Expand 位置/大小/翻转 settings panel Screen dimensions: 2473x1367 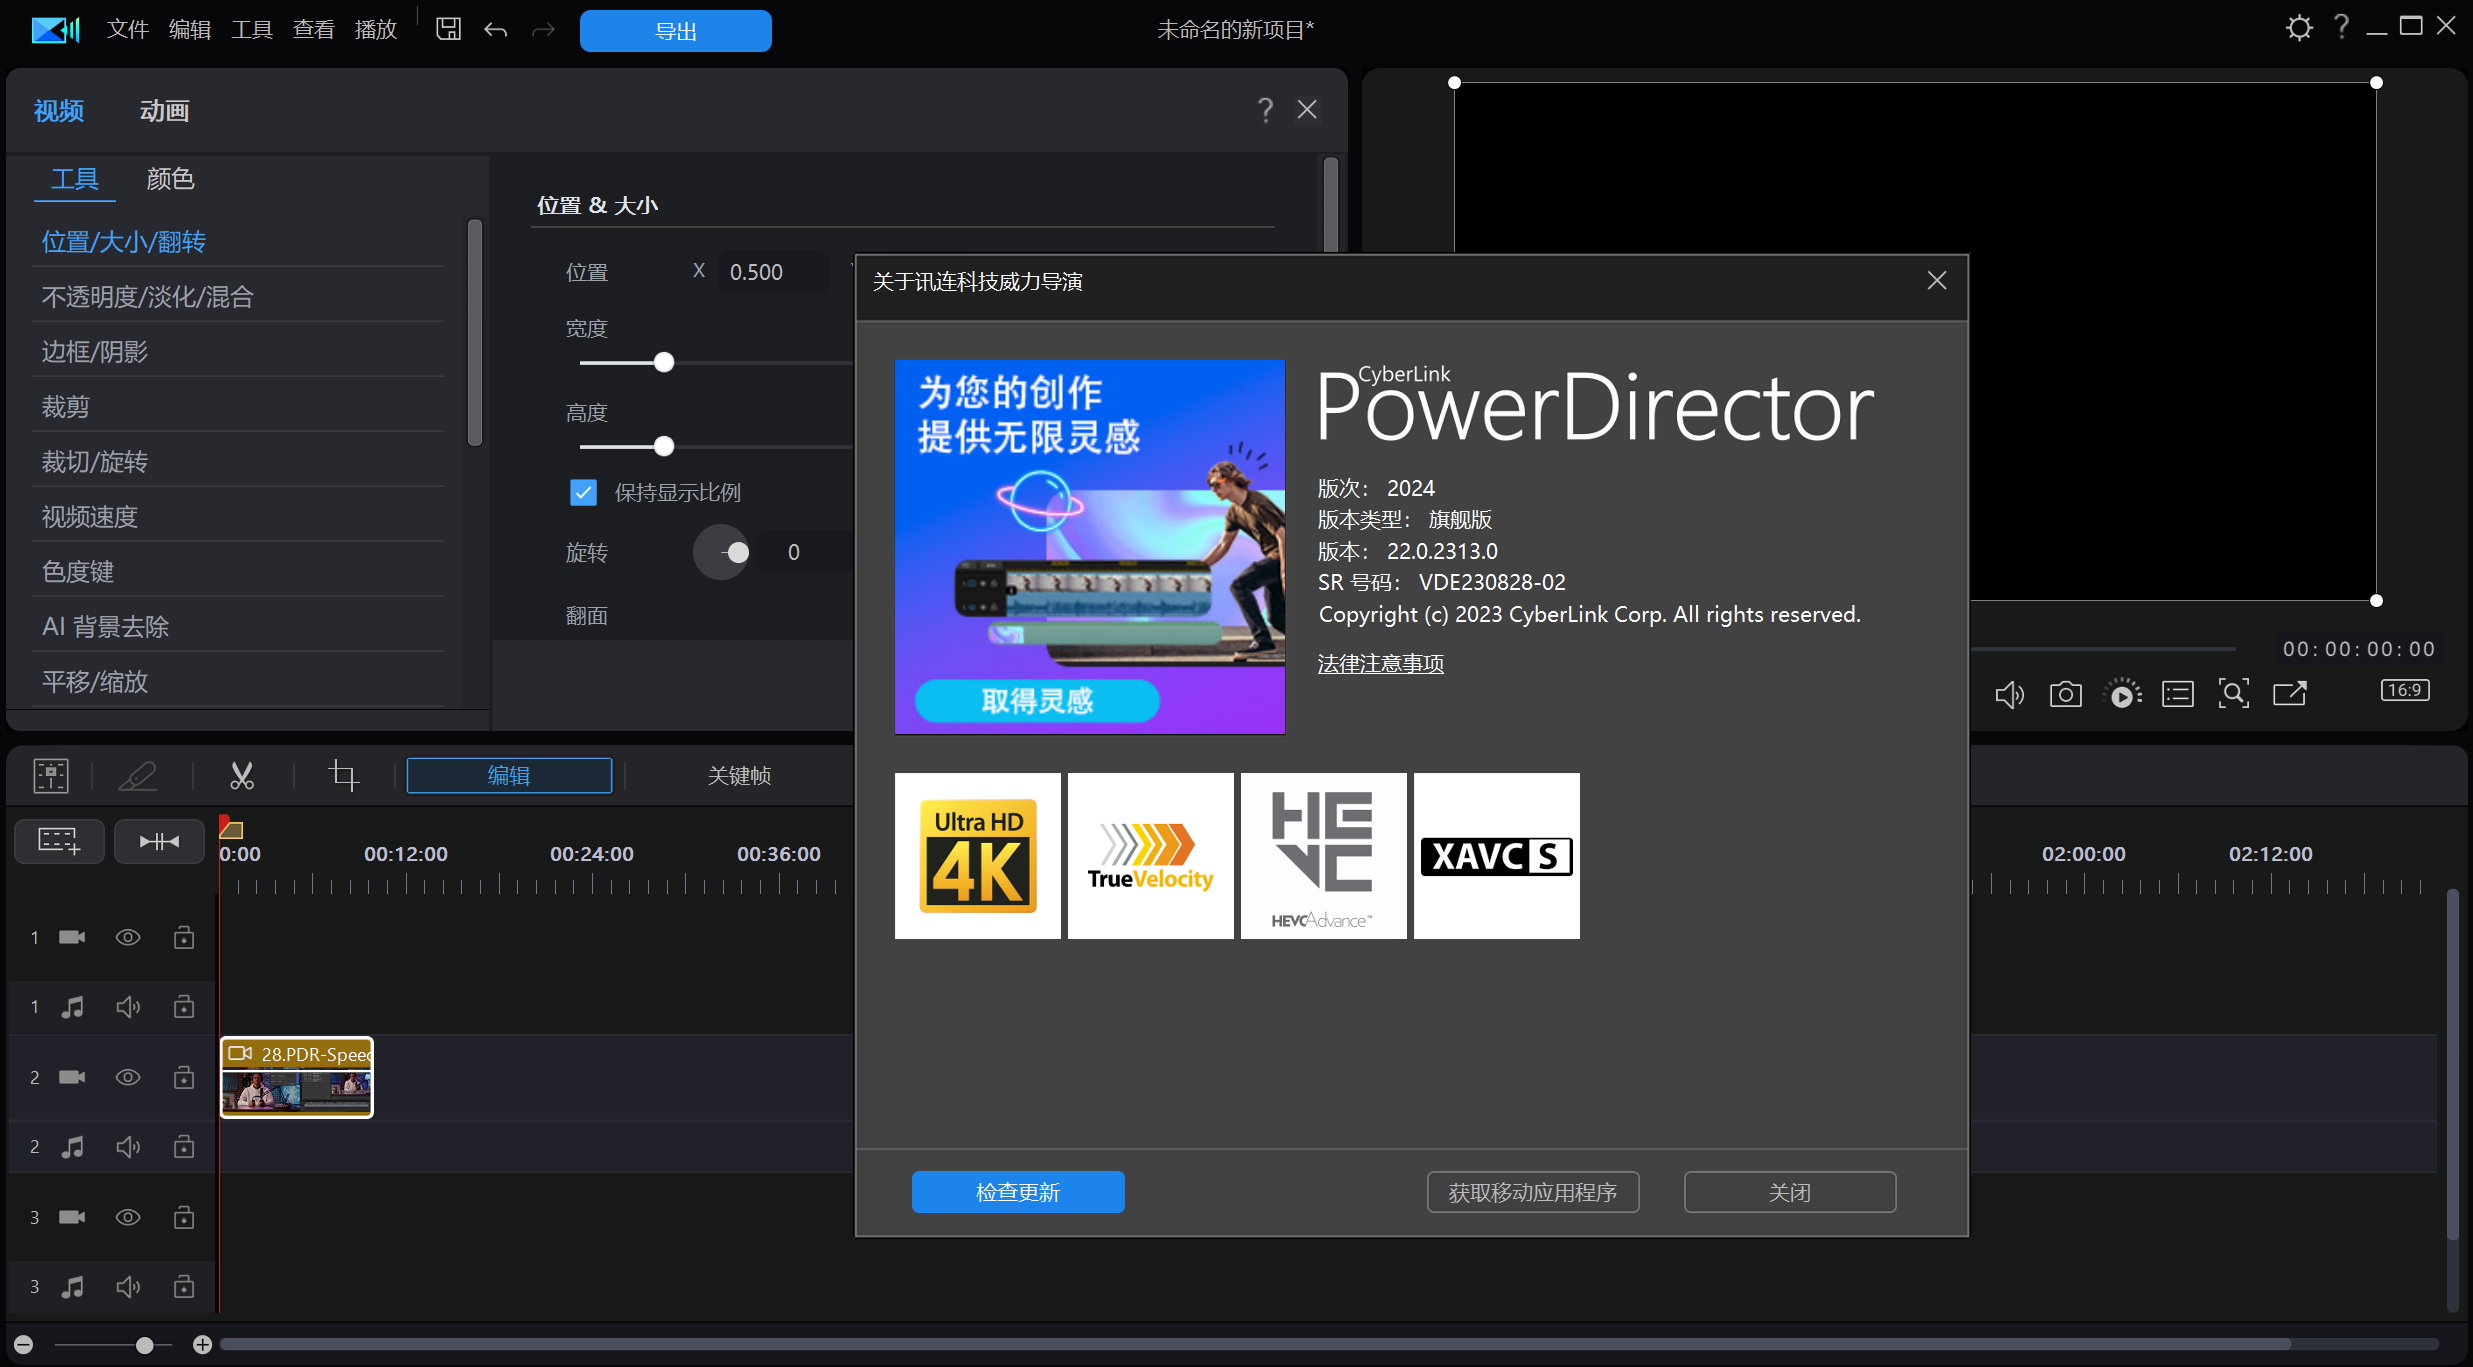click(125, 237)
